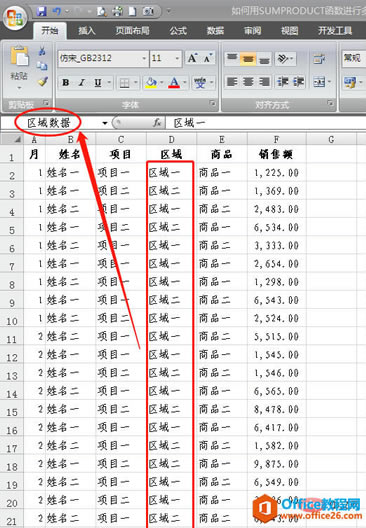Expand the name box dropdown arrow
This screenshot has width=366, height=528.
click(105, 123)
